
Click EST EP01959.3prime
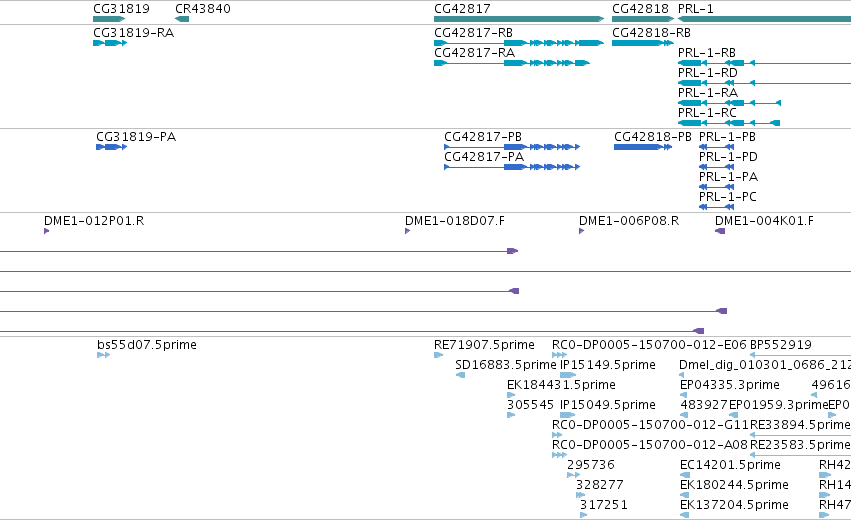[733, 415]
